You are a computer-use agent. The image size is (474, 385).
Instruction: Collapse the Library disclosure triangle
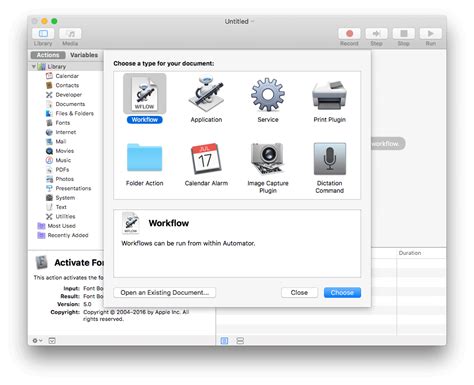[34, 66]
